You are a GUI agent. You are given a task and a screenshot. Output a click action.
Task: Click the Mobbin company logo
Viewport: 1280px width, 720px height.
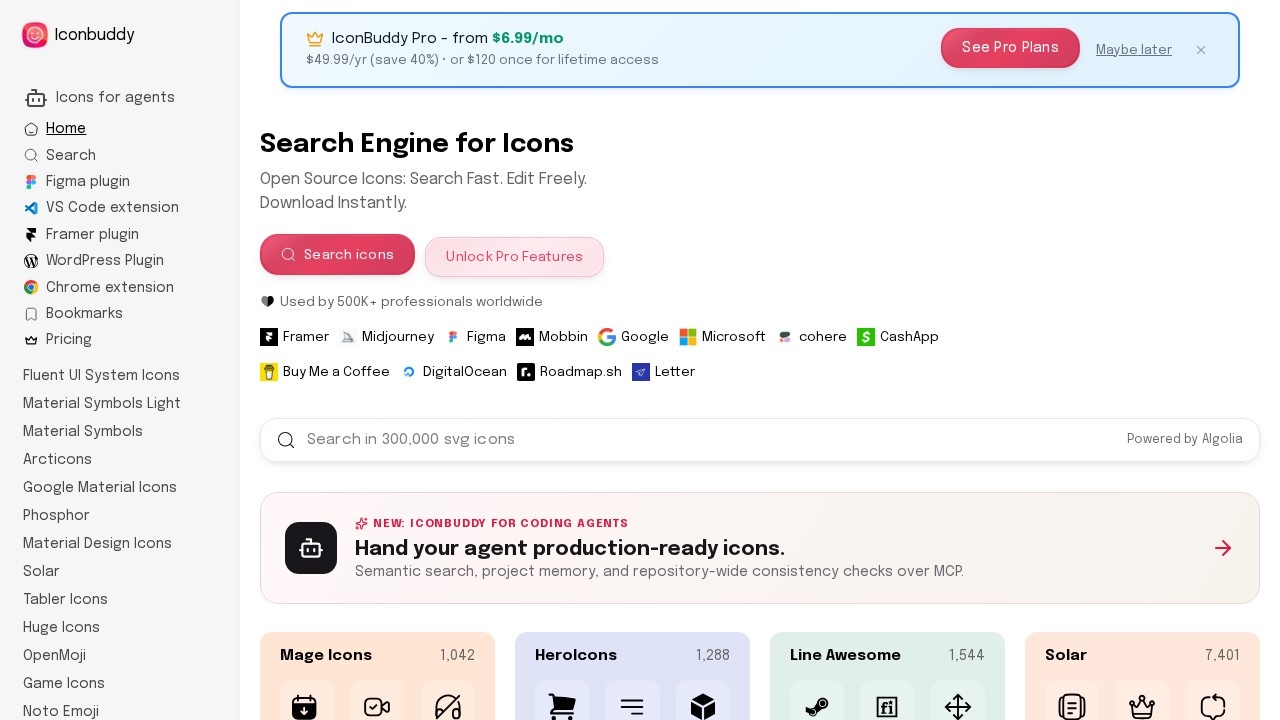click(x=525, y=337)
